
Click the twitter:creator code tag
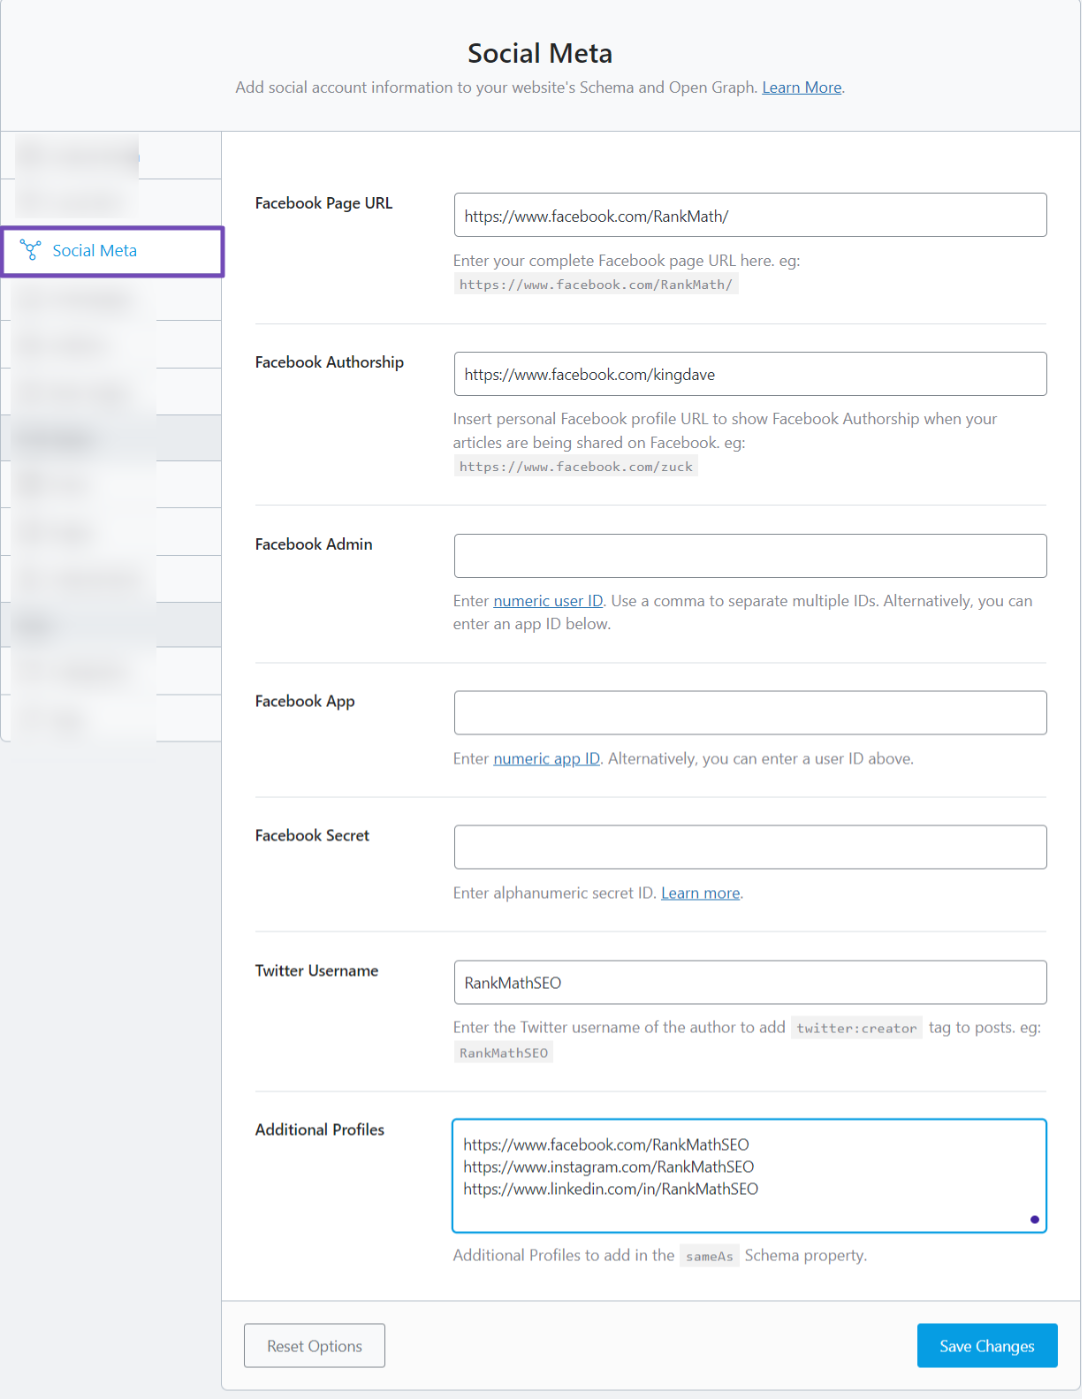[856, 1028]
